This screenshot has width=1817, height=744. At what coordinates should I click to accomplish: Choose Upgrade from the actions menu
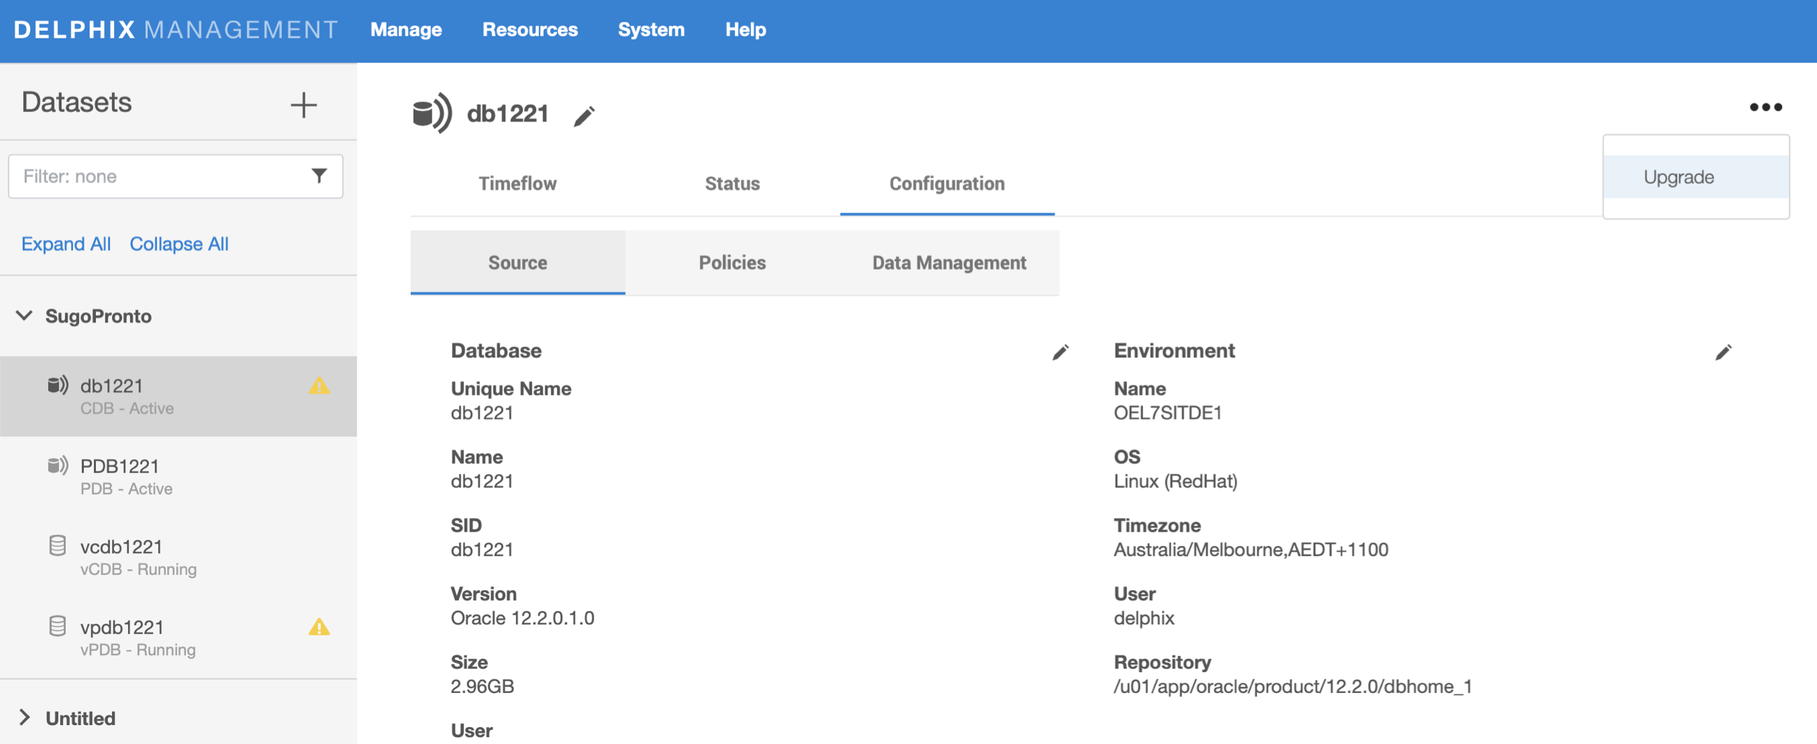coord(1696,177)
